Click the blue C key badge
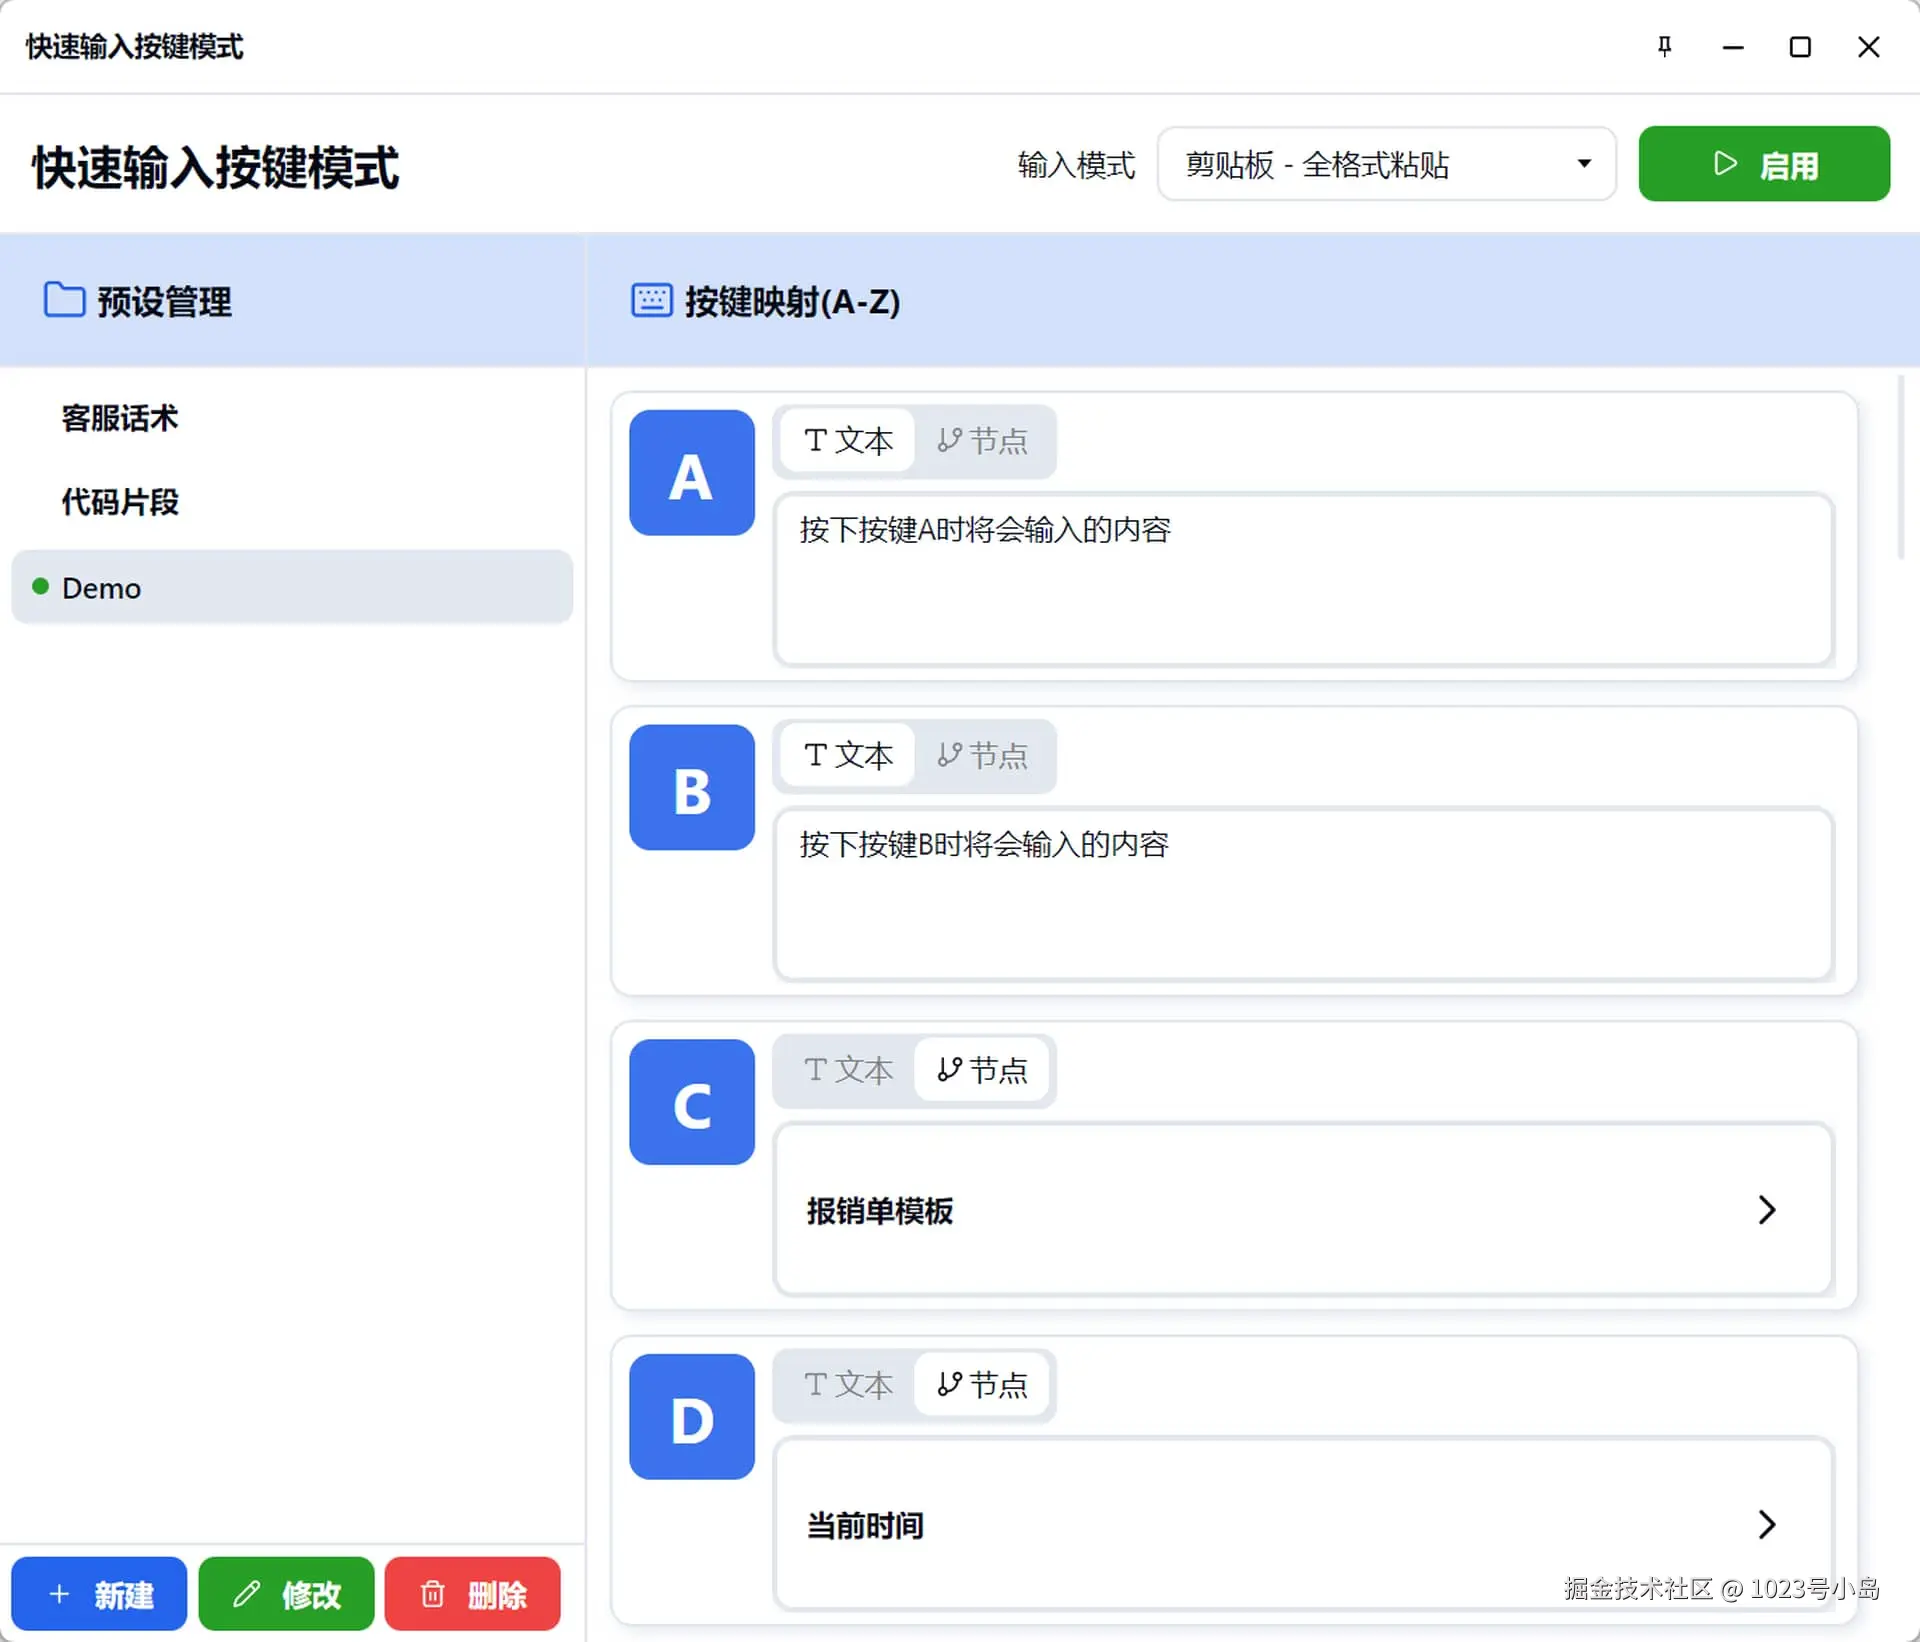This screenshot has width=1920, height=1642. [691, 1102]
